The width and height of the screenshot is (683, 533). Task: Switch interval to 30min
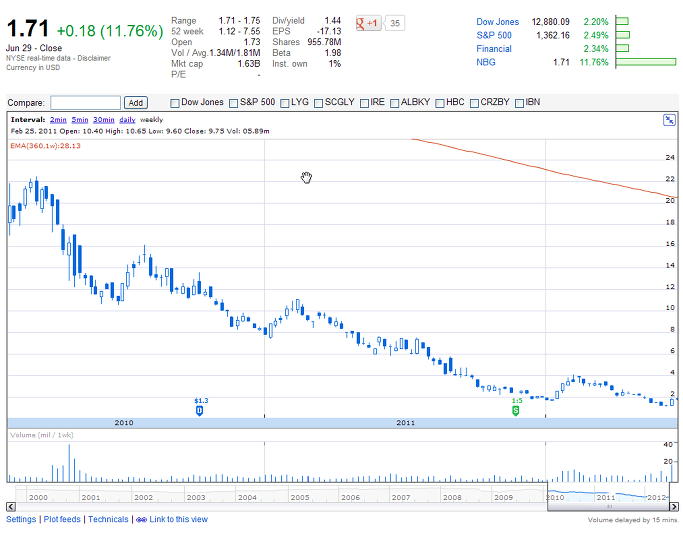pos(104,120)
